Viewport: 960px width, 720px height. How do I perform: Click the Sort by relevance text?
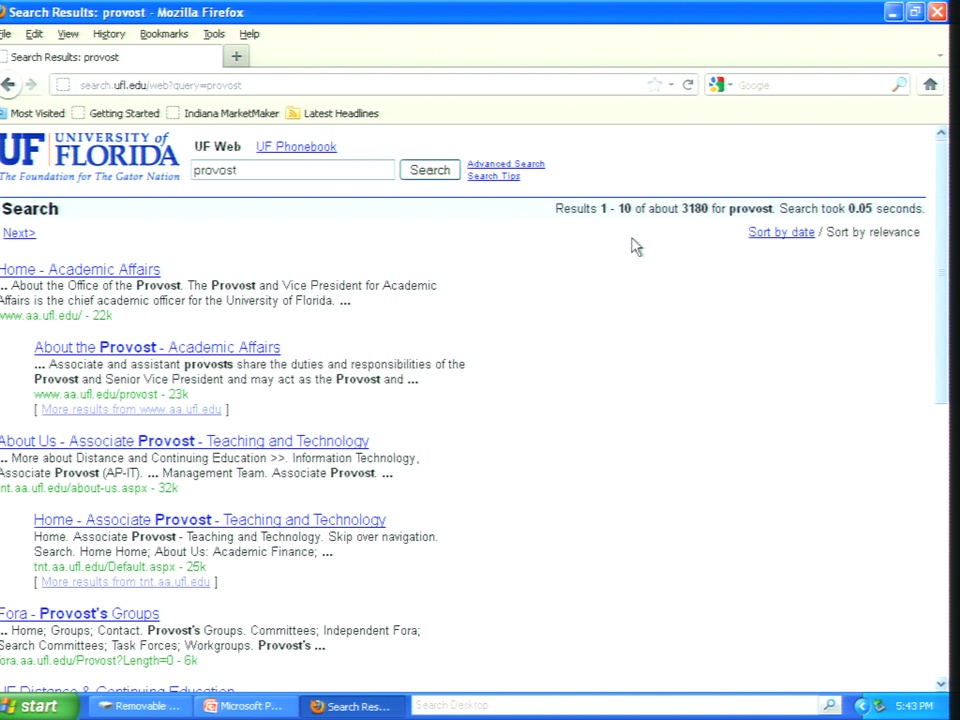coord(873,232)
